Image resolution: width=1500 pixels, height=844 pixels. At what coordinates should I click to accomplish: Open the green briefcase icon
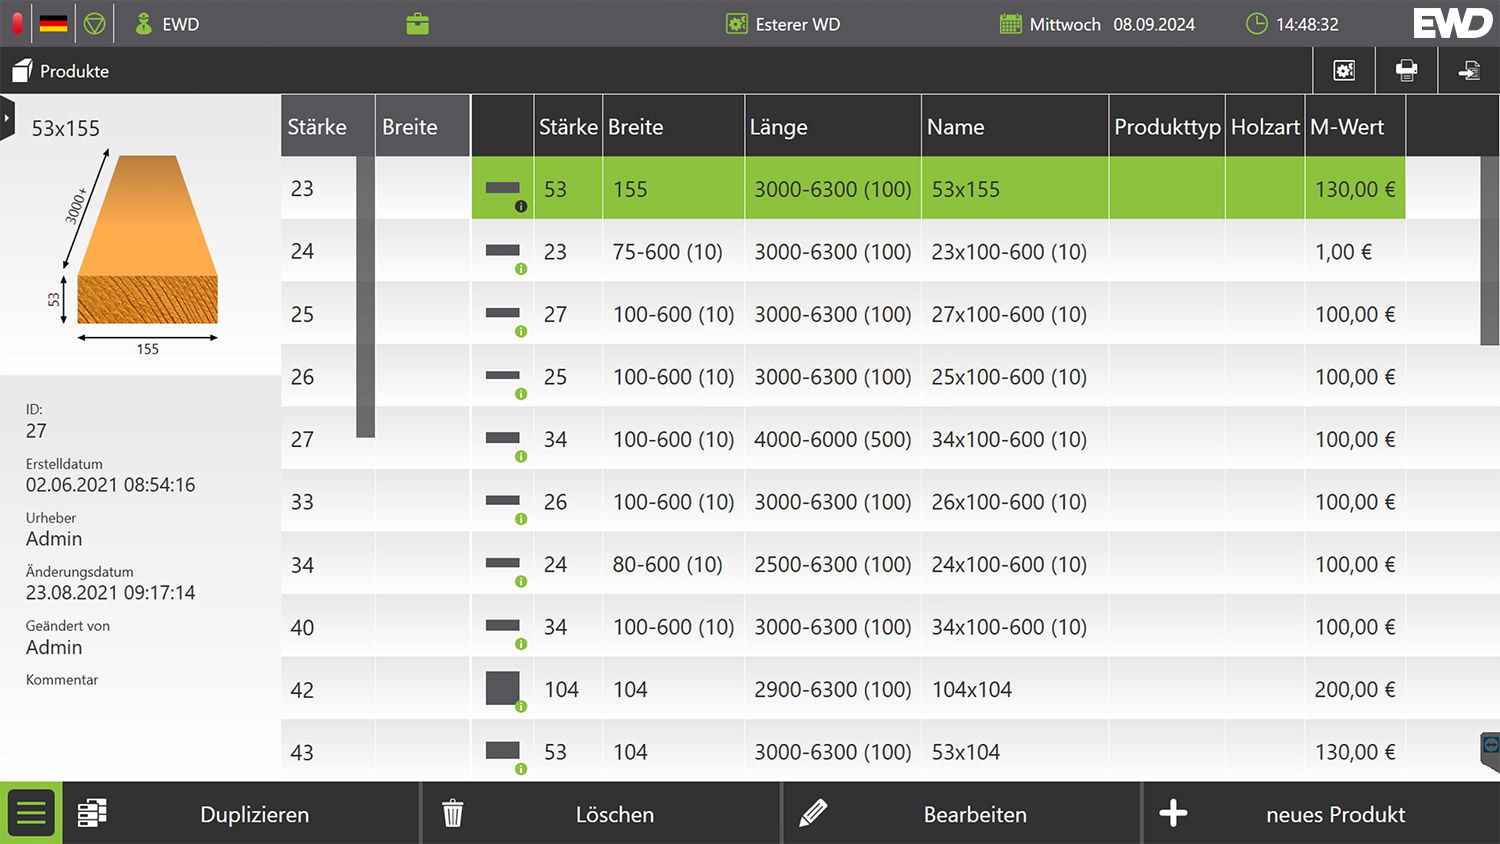pos(418,24)
